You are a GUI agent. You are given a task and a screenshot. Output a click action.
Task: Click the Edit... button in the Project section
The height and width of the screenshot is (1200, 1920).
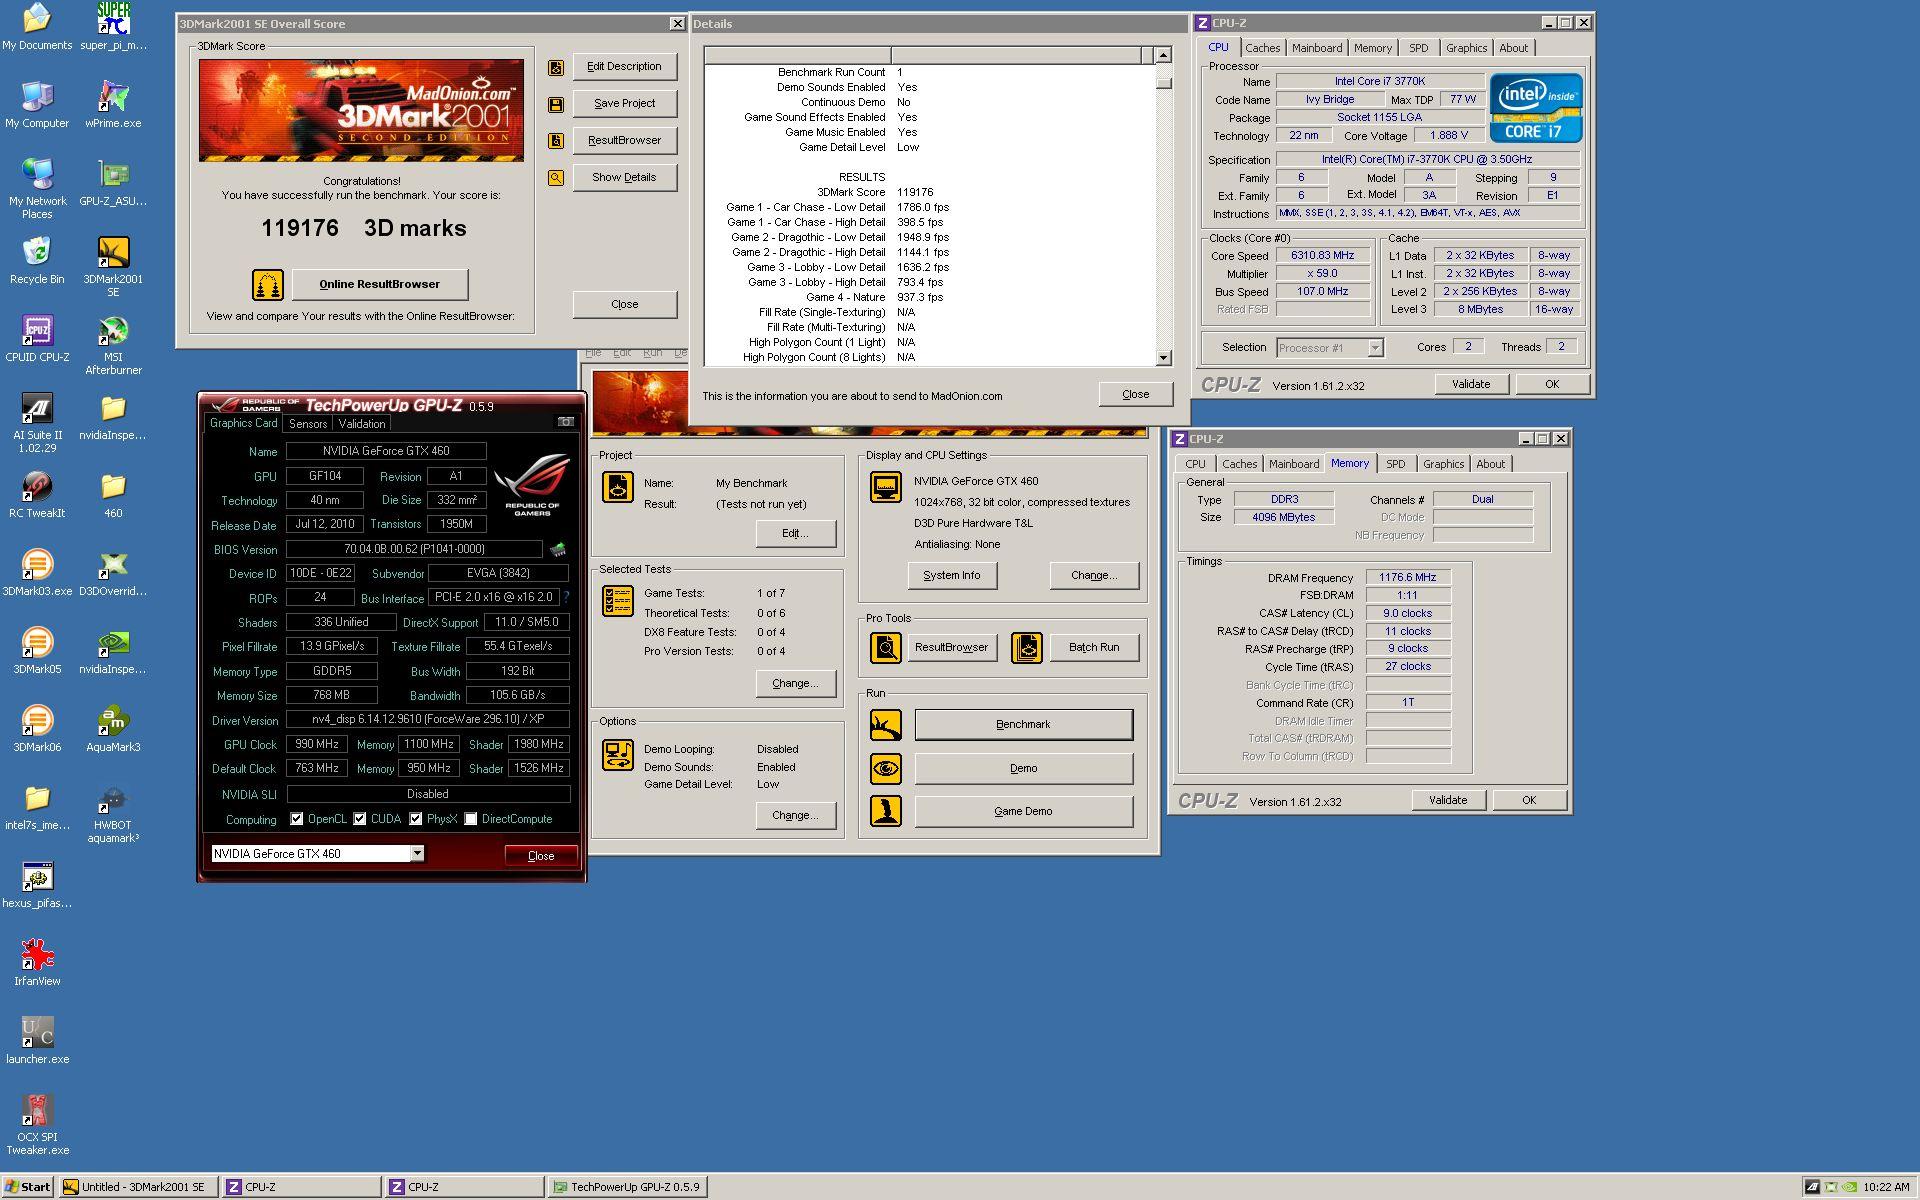[x=795, y=534]
